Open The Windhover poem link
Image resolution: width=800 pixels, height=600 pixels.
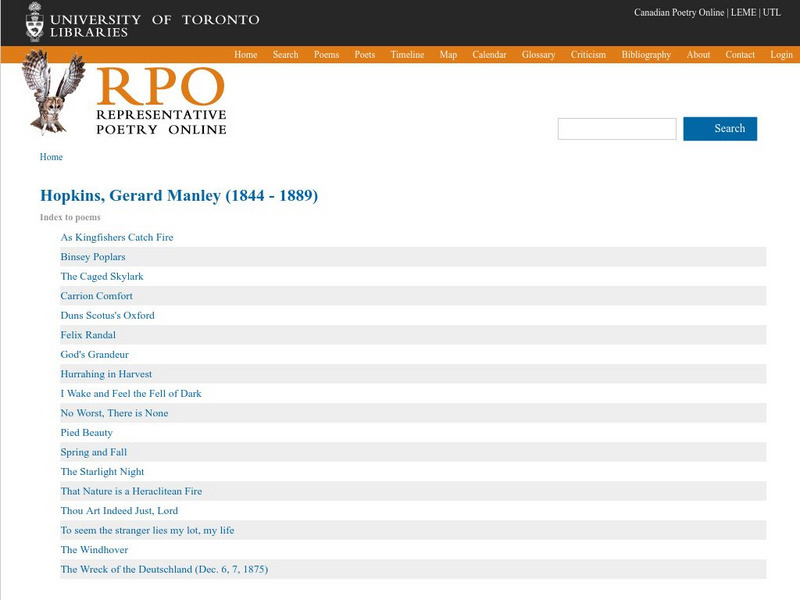click(x=96, y=550)
